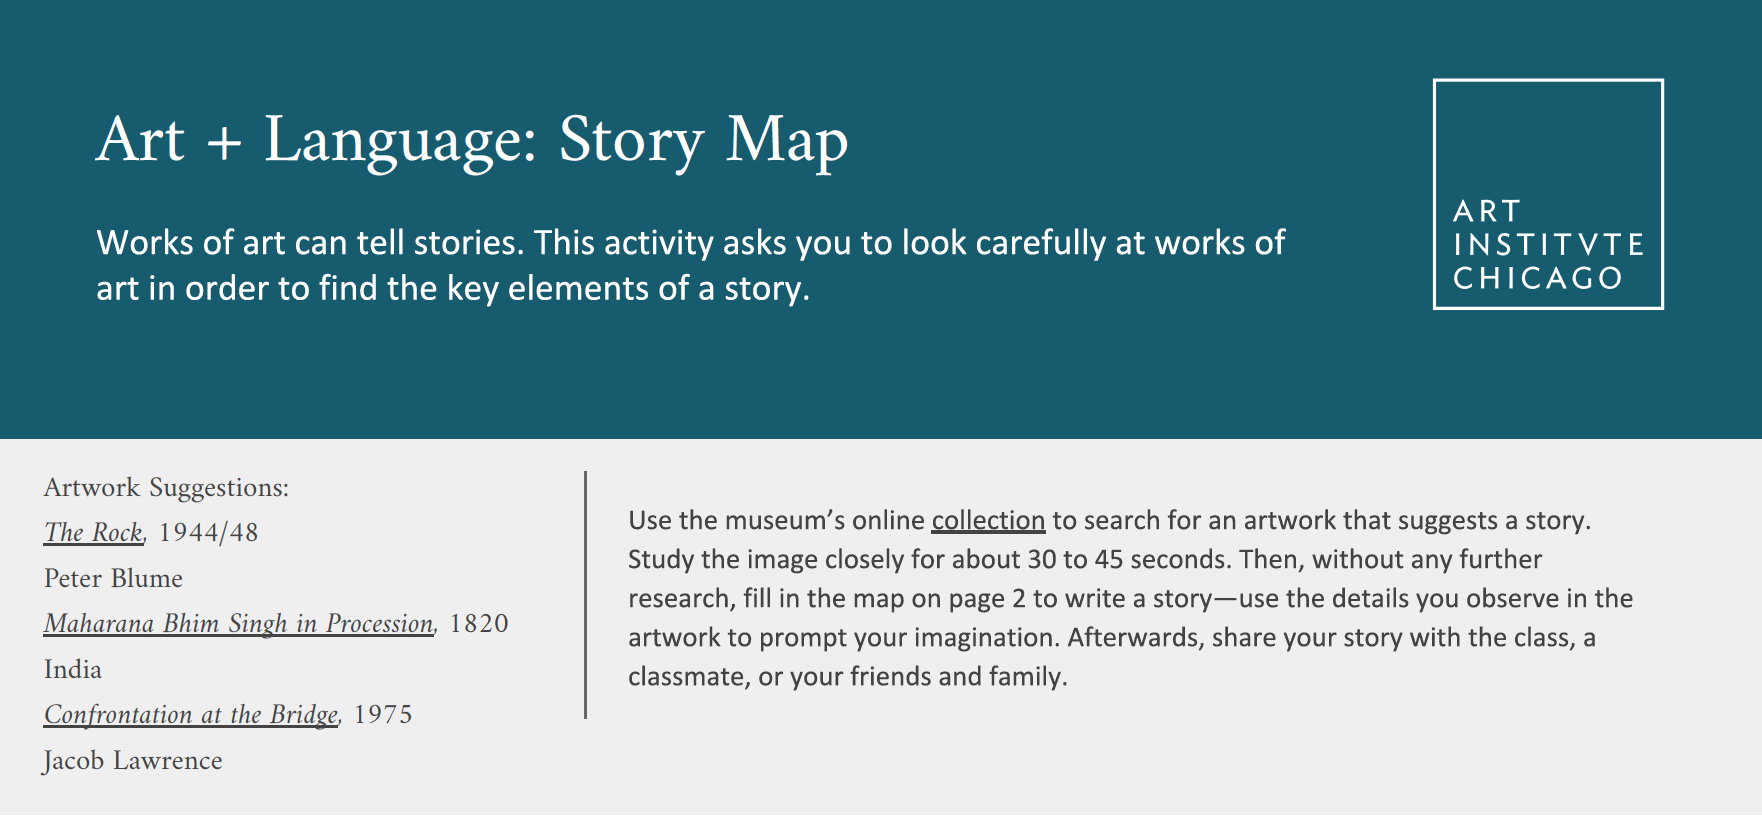The image size is (1762, 820).
Task: Click the word CHICAGO in the logo
Action: 1537,278
